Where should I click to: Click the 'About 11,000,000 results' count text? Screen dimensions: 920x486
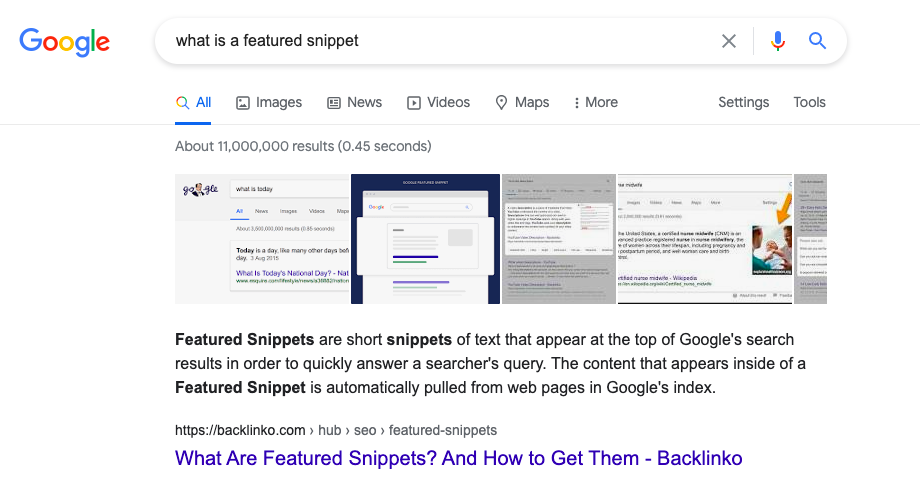[x=303, y=146]
